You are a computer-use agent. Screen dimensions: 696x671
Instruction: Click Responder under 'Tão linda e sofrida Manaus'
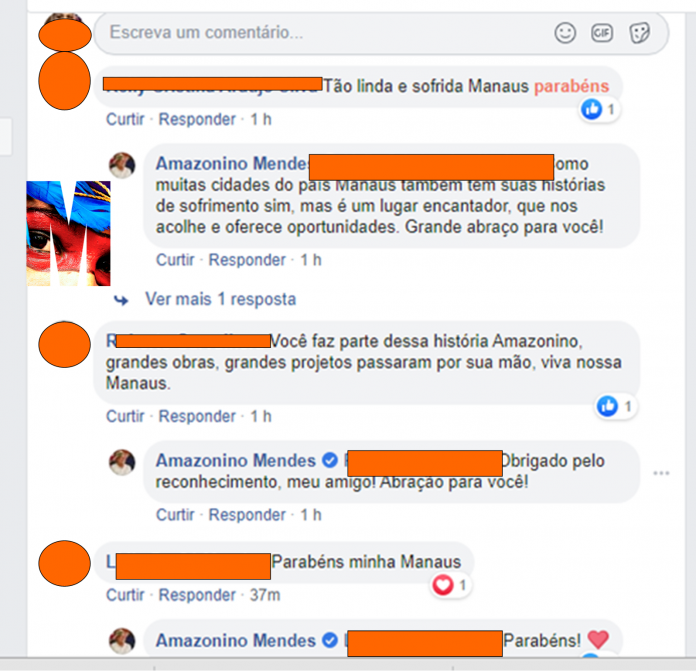[x=197, y=119]
